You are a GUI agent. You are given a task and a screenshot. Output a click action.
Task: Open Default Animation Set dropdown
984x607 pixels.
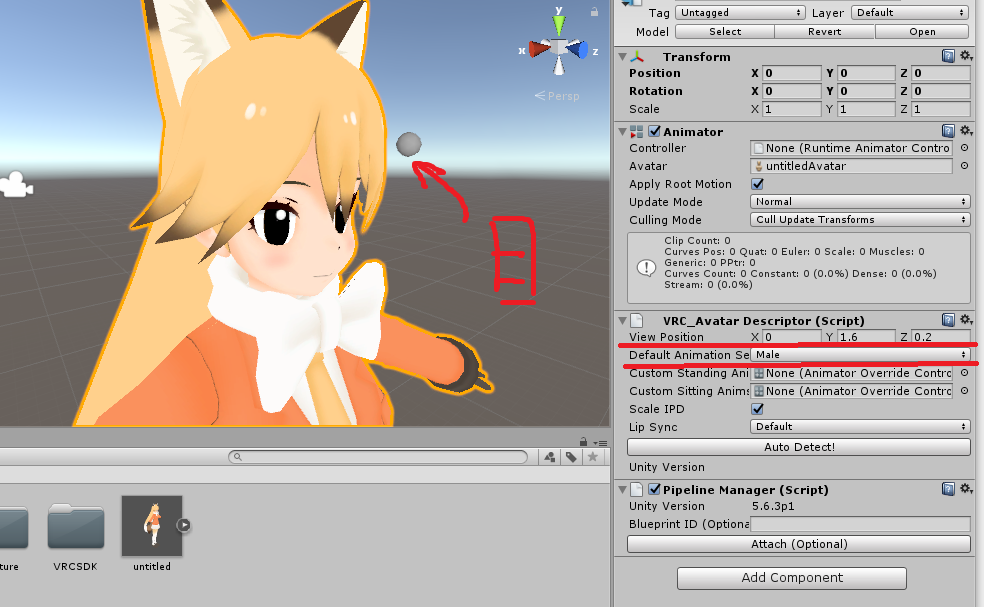[x=860, y=355]
